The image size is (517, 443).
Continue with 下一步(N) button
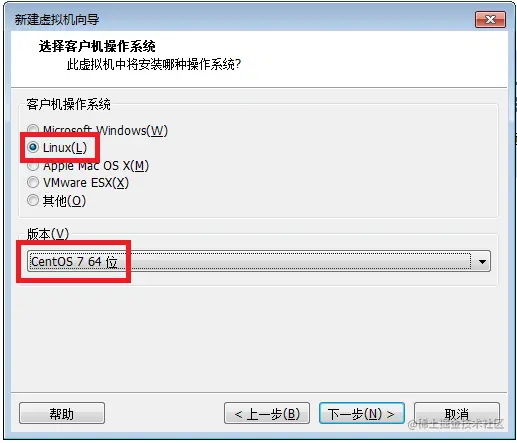point(362,414)
